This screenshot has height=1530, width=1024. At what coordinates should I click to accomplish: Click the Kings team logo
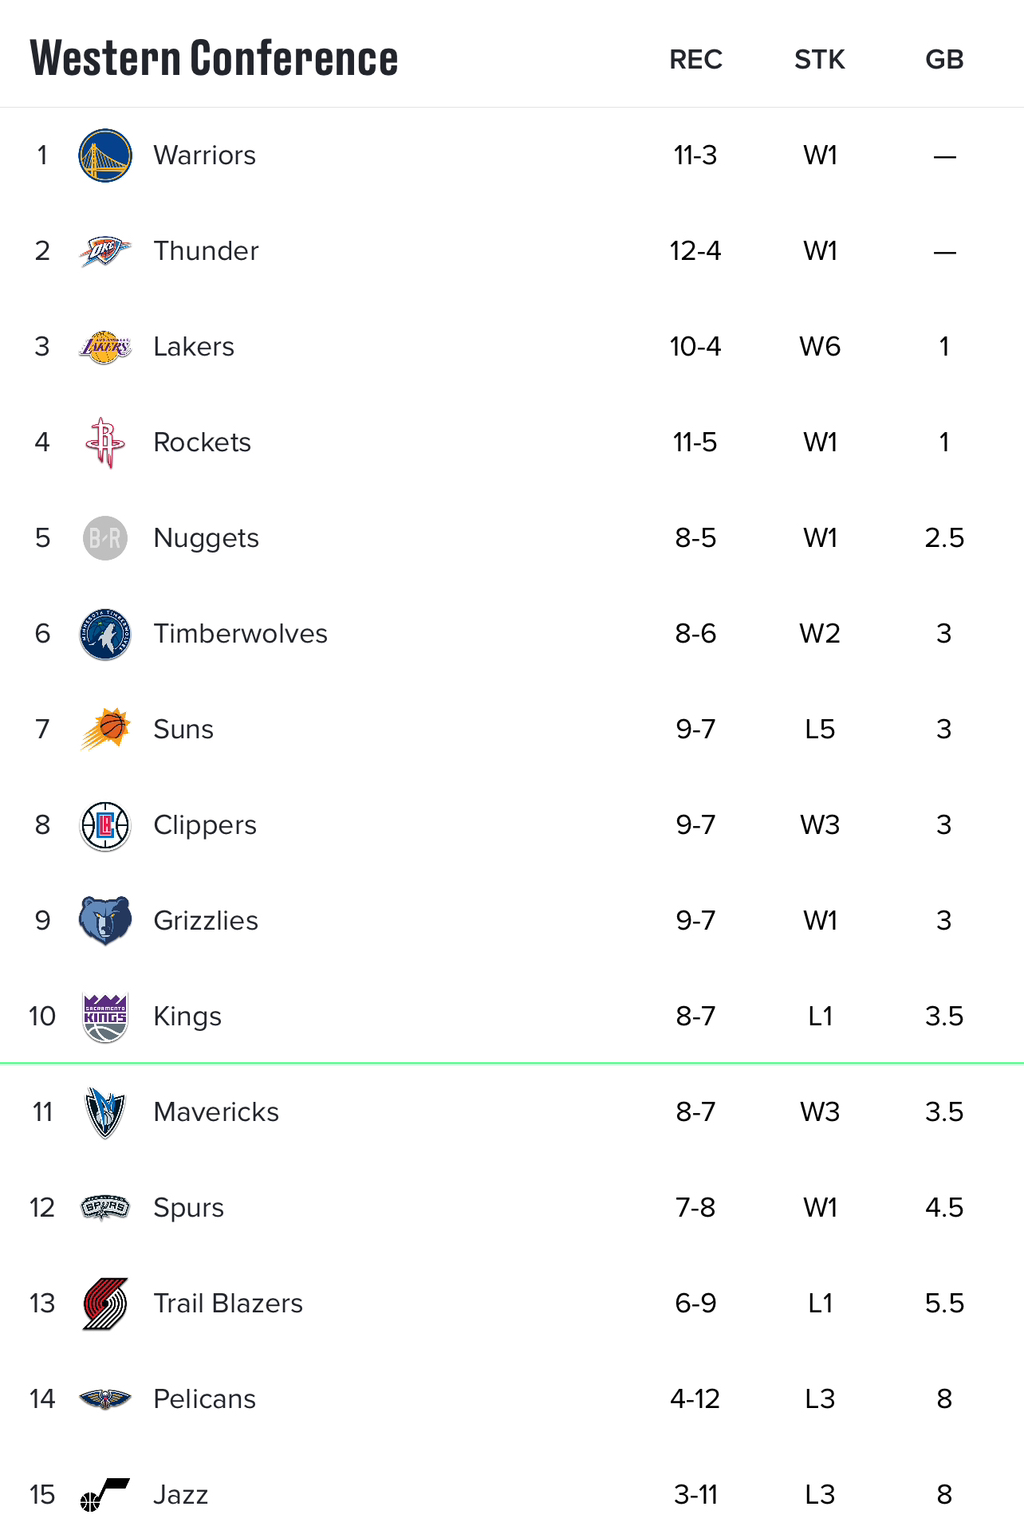tap(105, 1017)
